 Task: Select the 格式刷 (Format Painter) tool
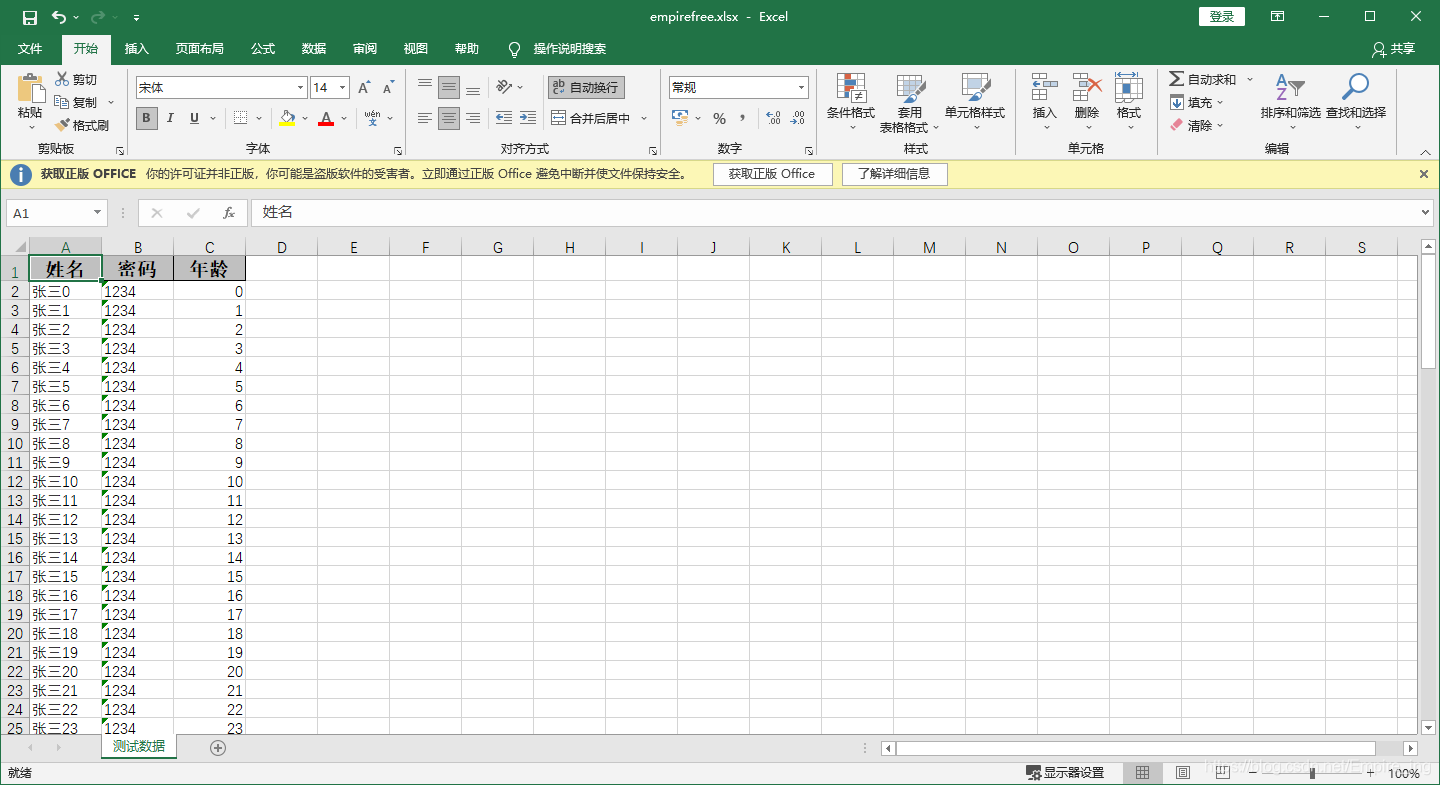pos(83,125)
